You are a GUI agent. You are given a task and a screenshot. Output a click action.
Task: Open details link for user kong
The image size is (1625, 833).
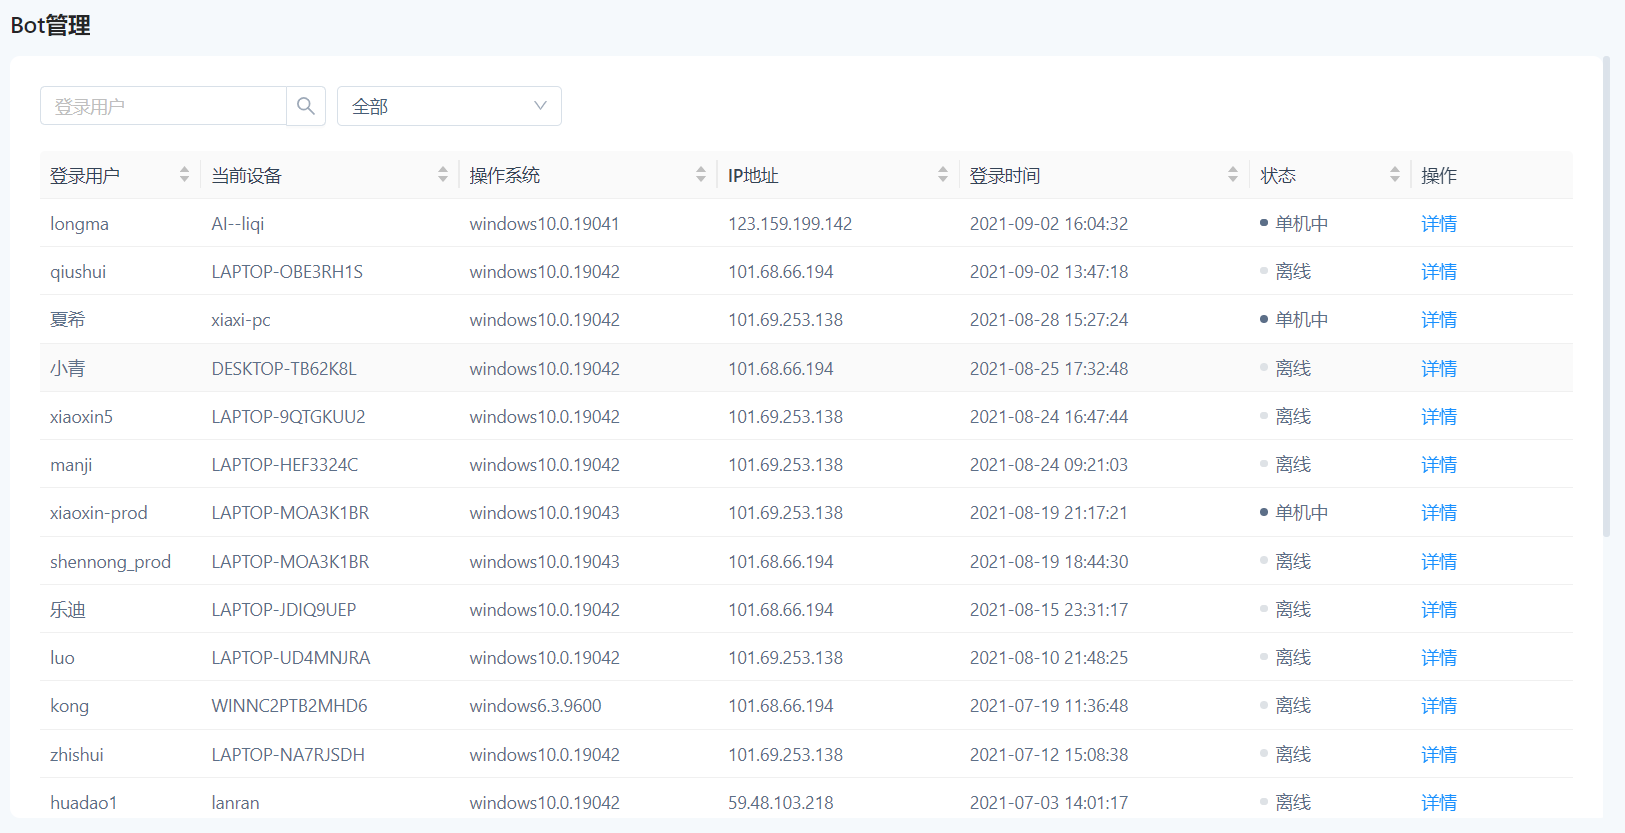(1438, 706)
